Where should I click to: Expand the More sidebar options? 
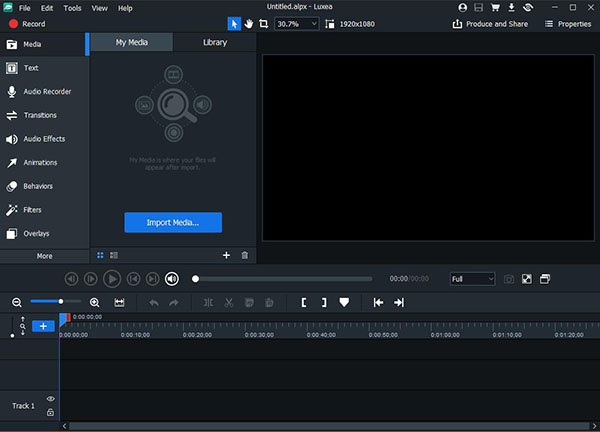pos(44,256)
